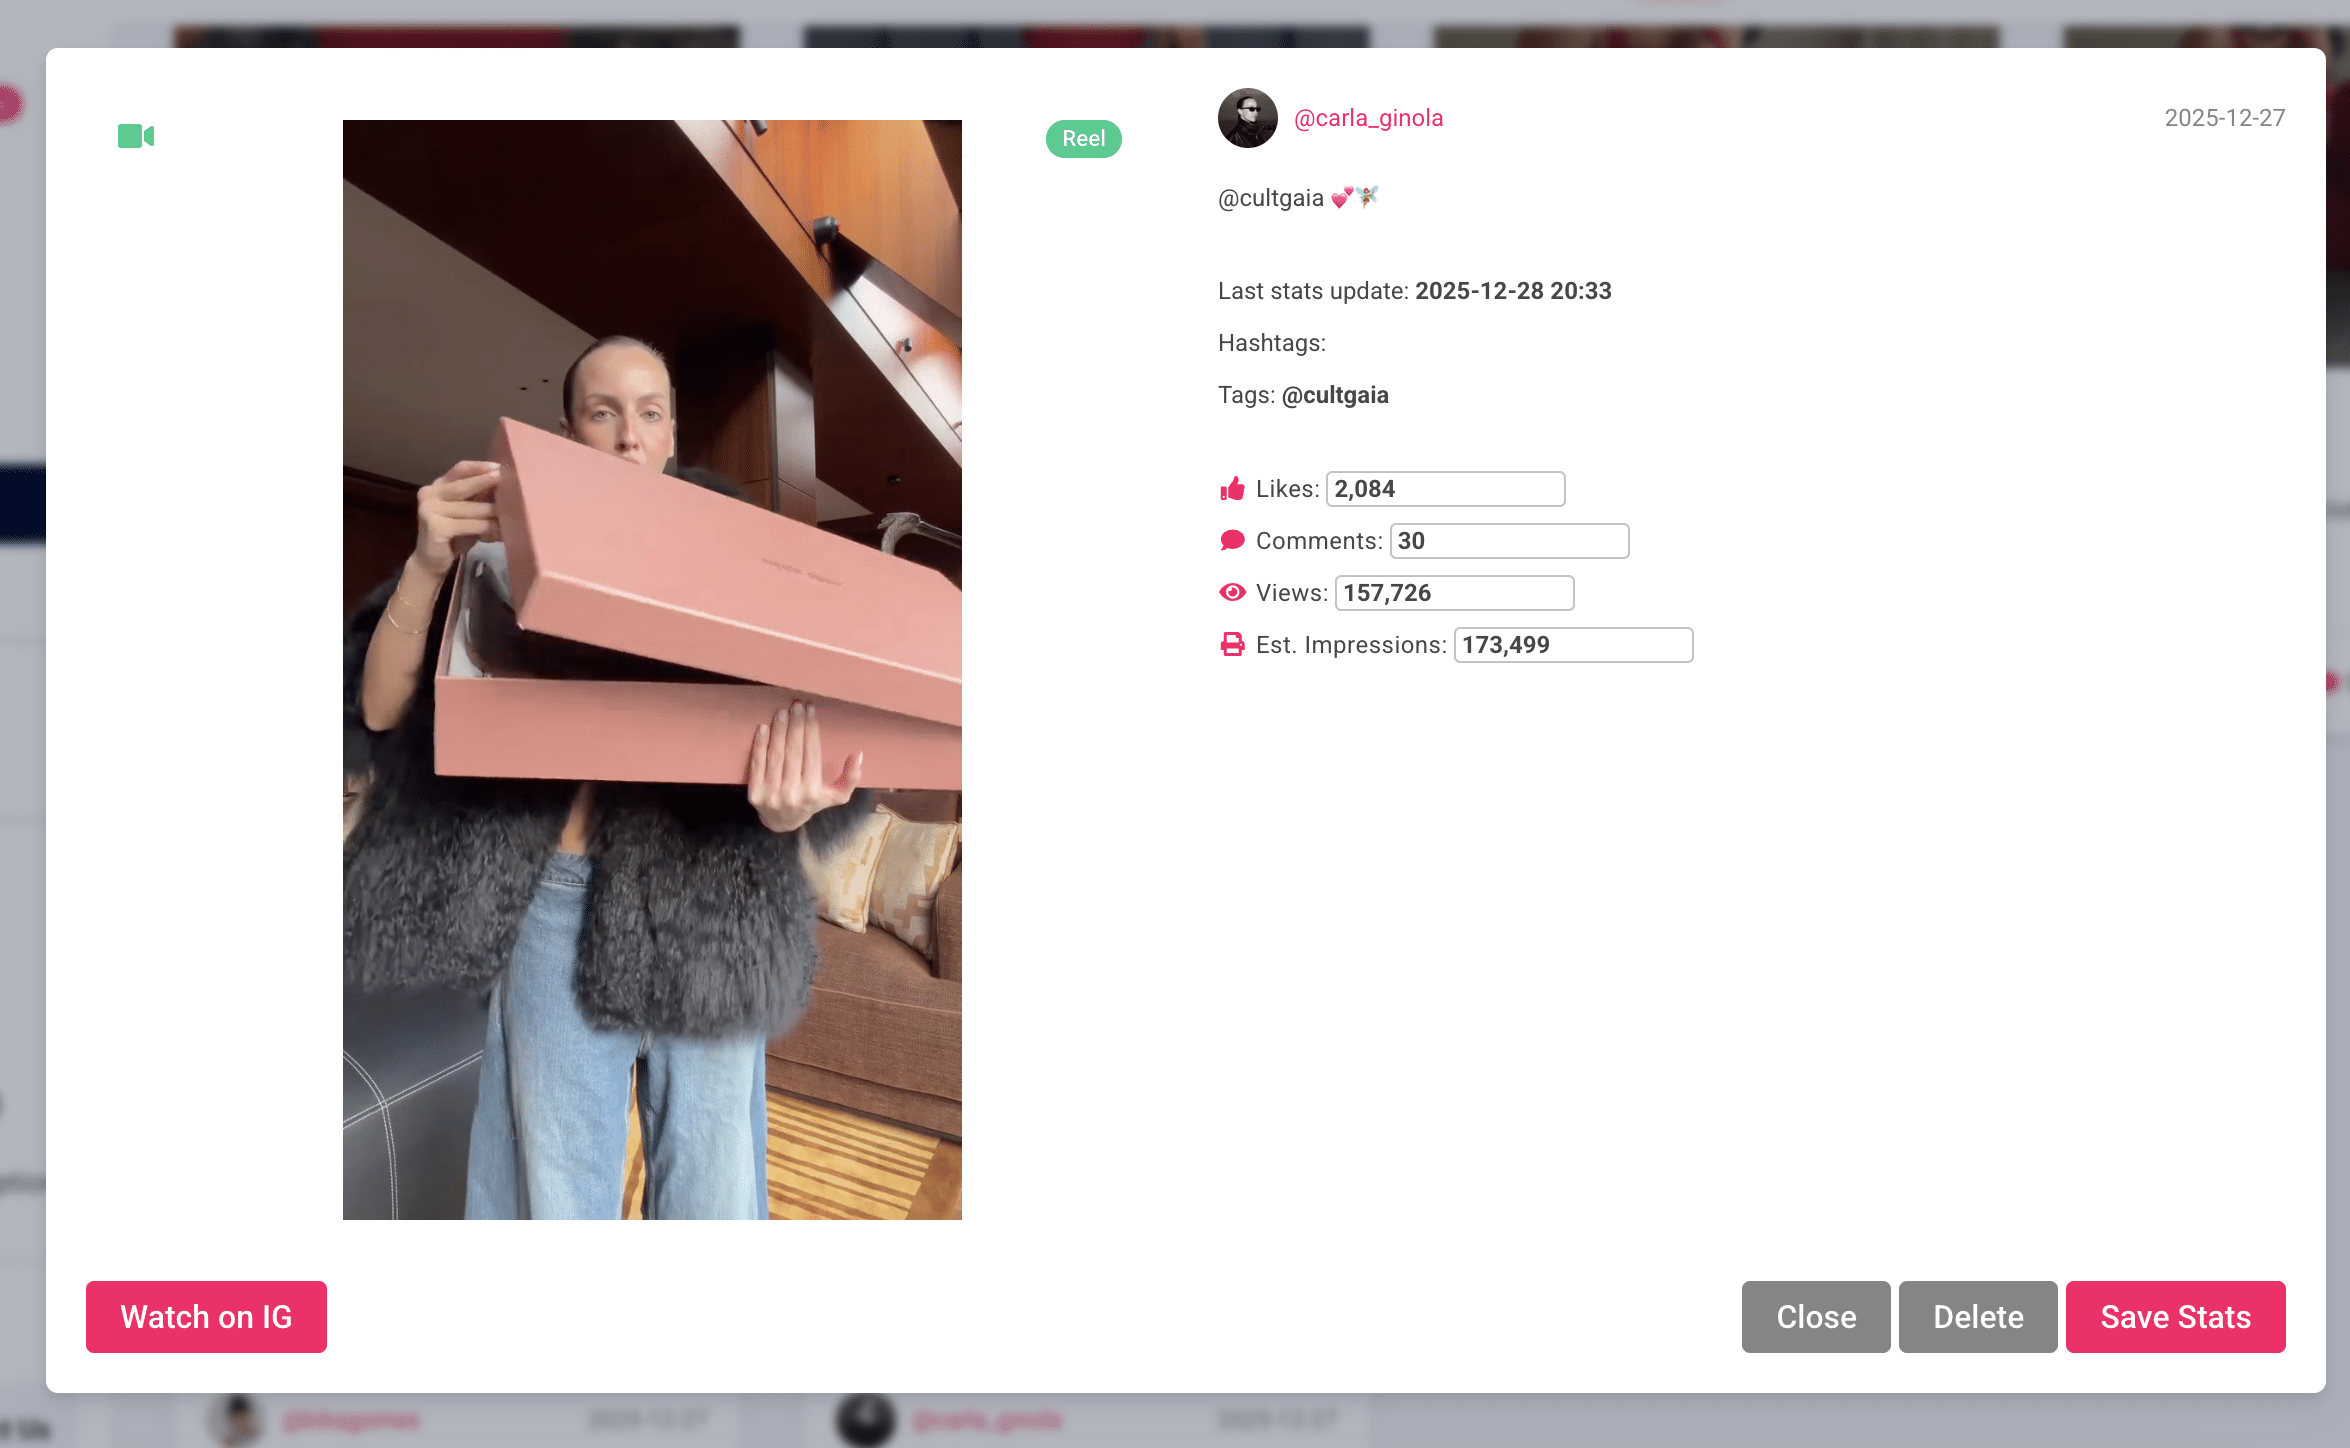Click the green video camera icon
This screenshot has width=2350, height=1448.
(135, 136)
